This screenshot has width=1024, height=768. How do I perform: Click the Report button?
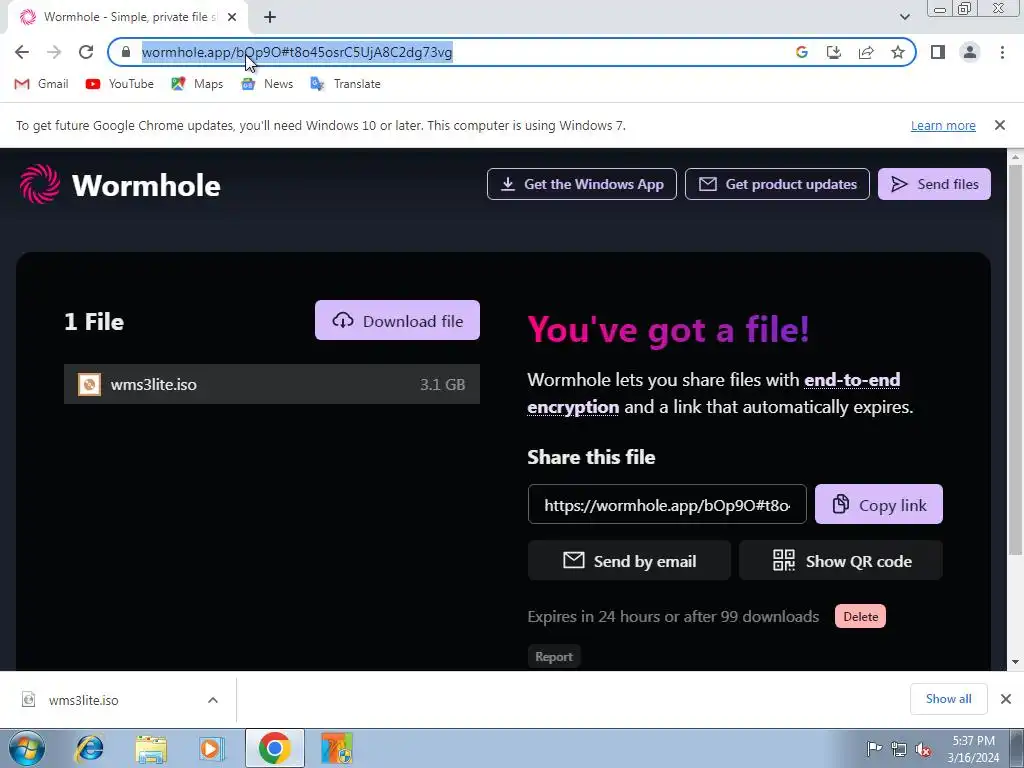click(x=554, y=657)
